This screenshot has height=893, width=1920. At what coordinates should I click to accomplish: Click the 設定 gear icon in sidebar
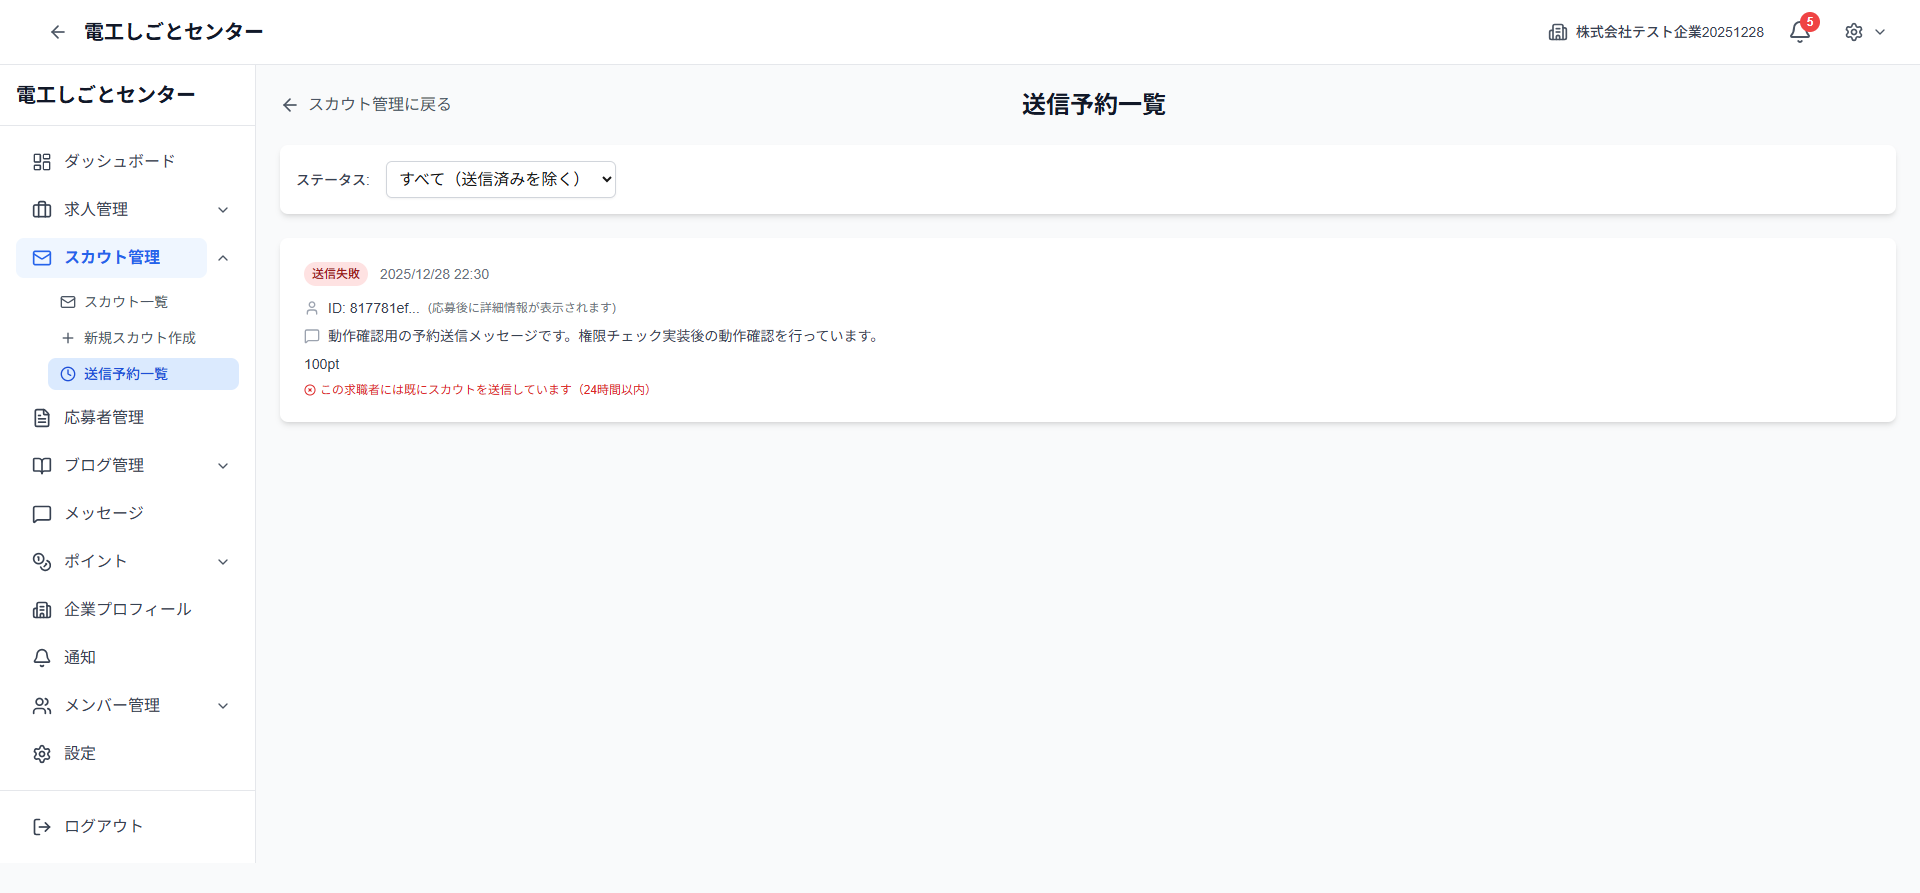click(x=42, y=753)
